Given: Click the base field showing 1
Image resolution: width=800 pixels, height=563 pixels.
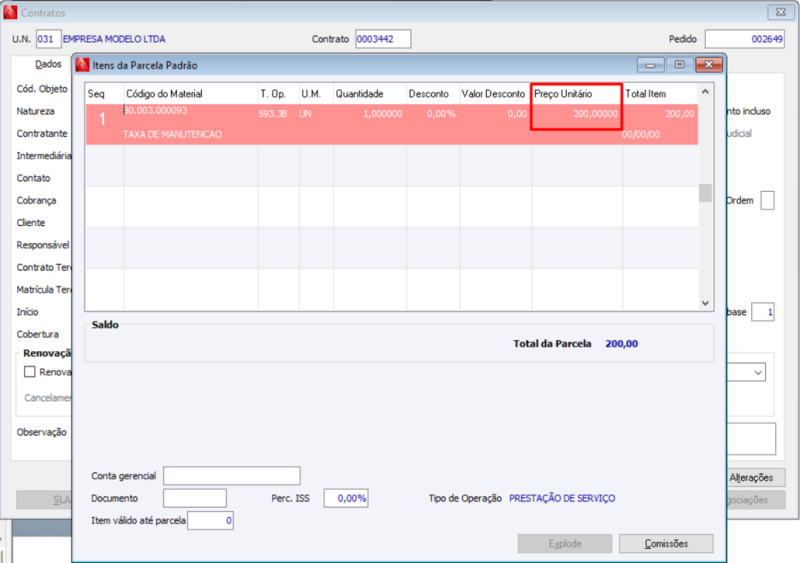Looking at the screenshot, I should click(x=763, y=312).
